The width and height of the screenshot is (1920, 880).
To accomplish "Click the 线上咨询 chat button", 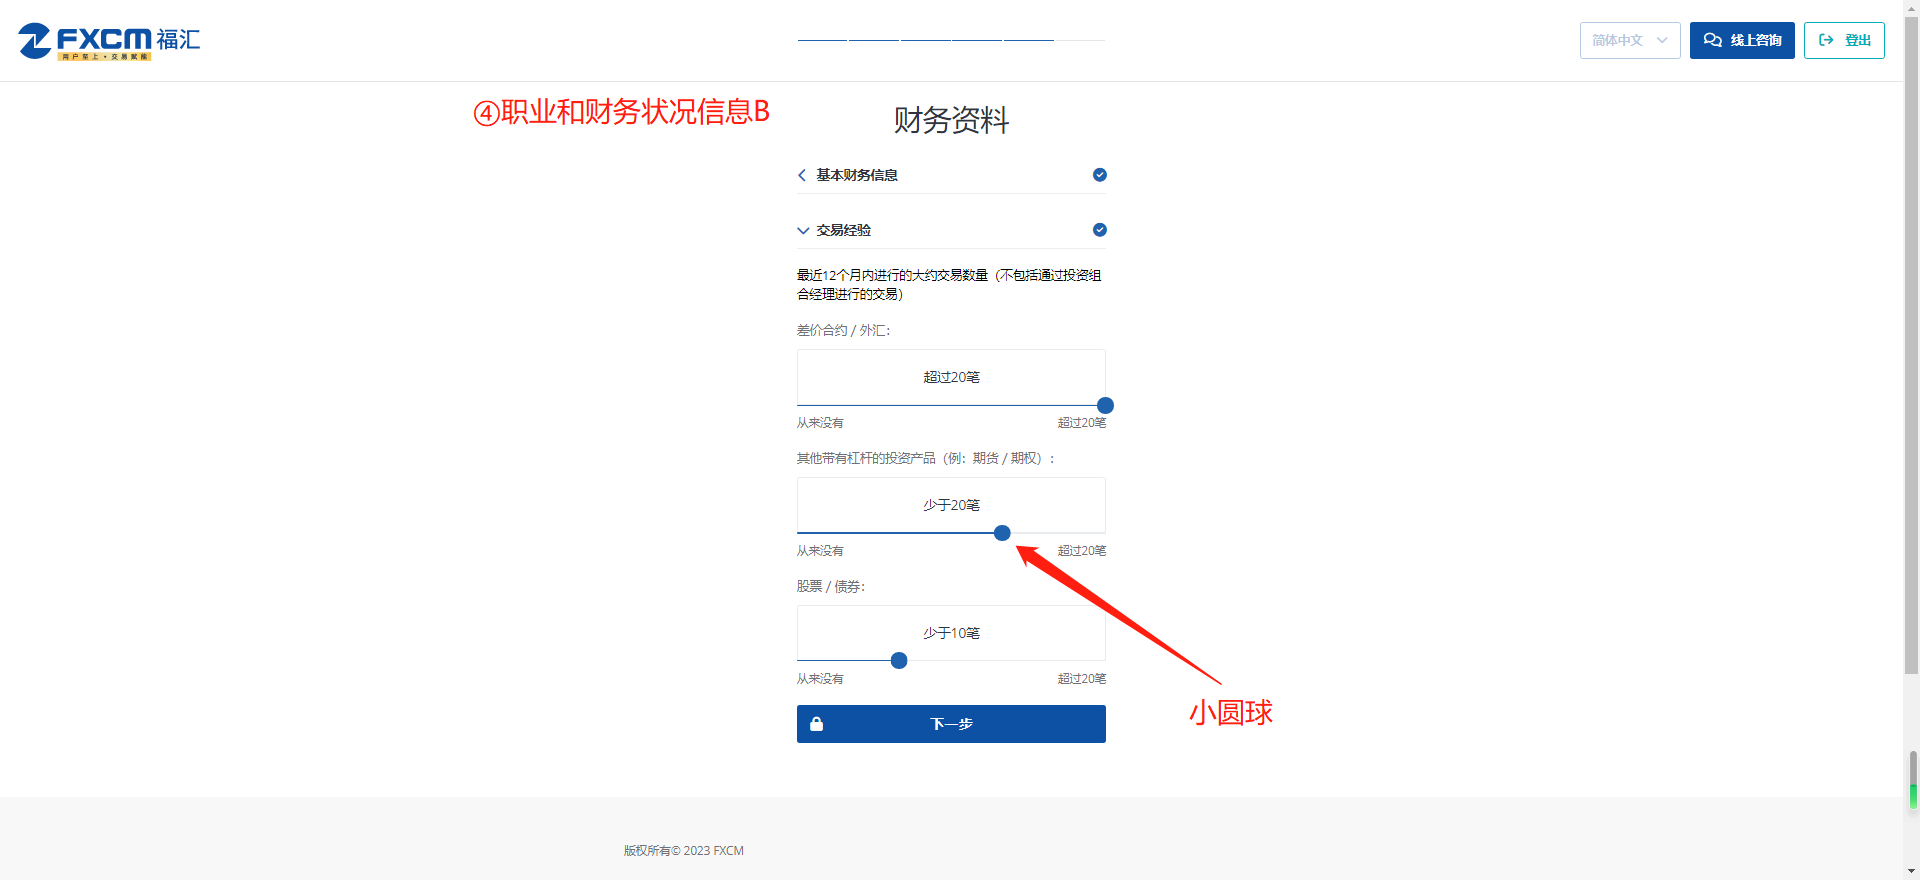I will 1742,40.
